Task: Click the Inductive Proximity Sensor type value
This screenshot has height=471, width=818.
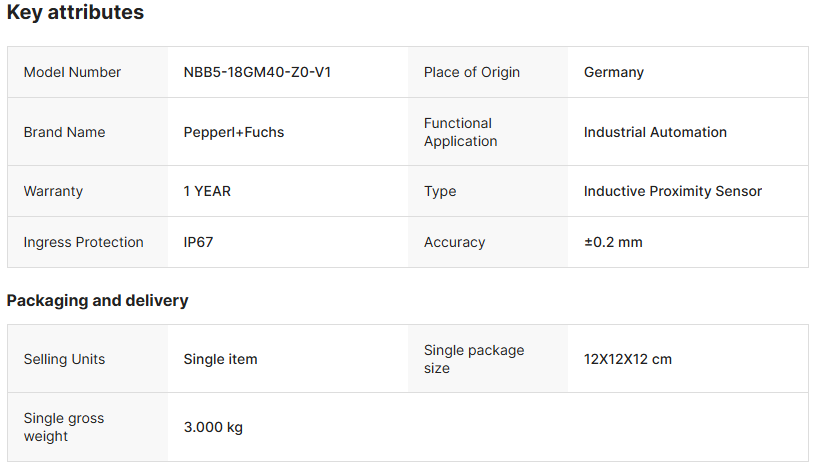Action: (672, 191)
